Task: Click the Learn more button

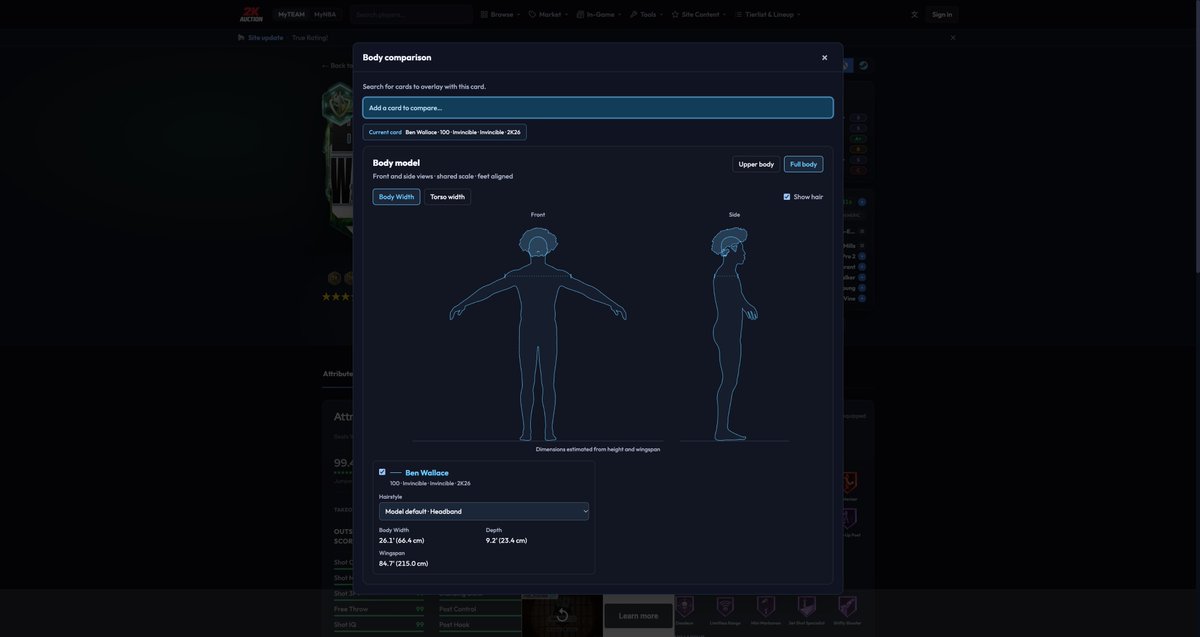Action: point(638,616)
